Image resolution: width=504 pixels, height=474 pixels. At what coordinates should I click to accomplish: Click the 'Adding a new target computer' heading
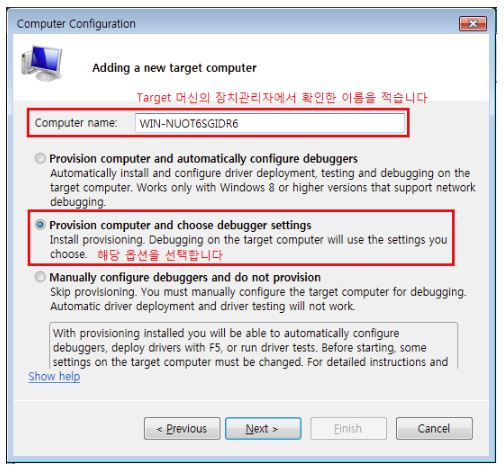pyautogui.click(x=174, y=68)
